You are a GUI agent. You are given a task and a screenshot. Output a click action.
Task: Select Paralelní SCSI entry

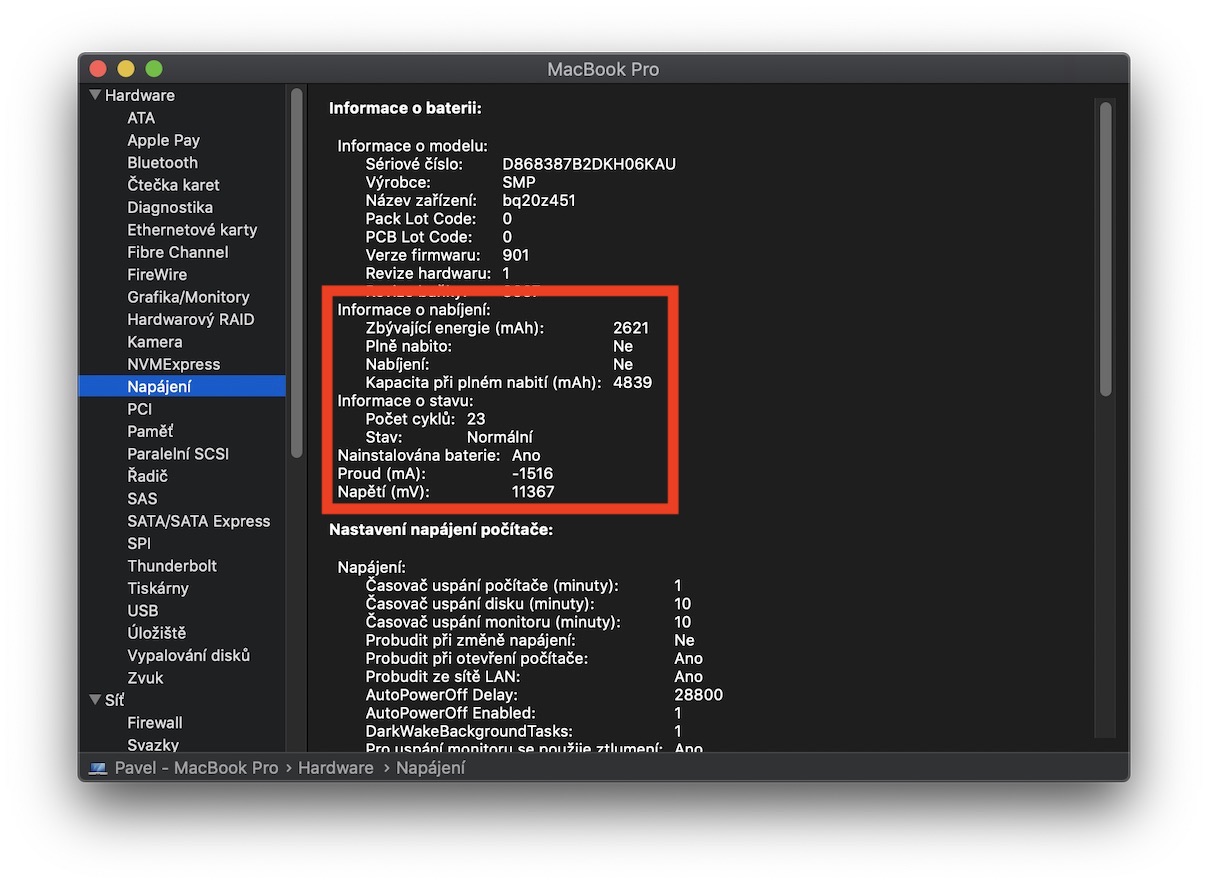178,454
